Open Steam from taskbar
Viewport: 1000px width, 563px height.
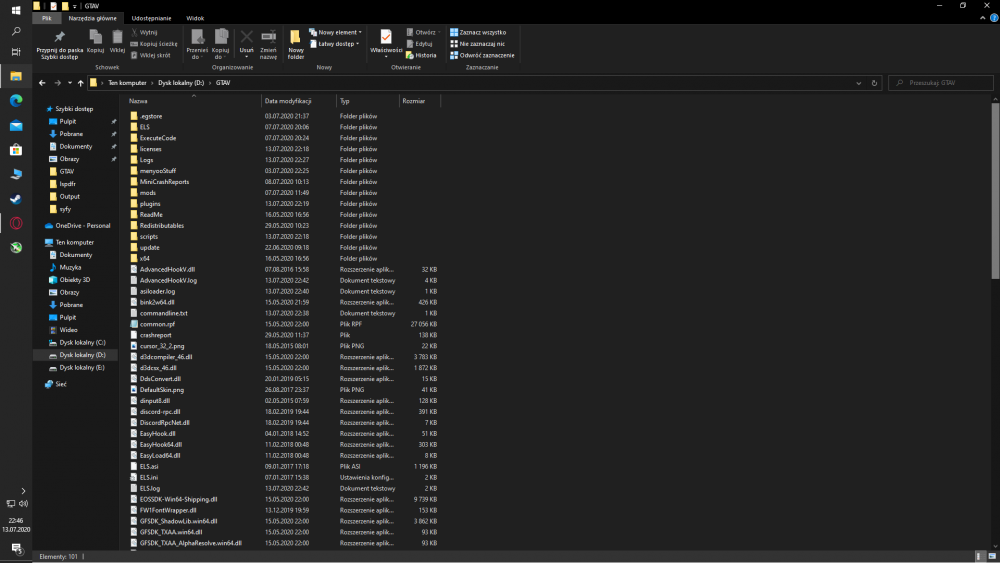16,199
